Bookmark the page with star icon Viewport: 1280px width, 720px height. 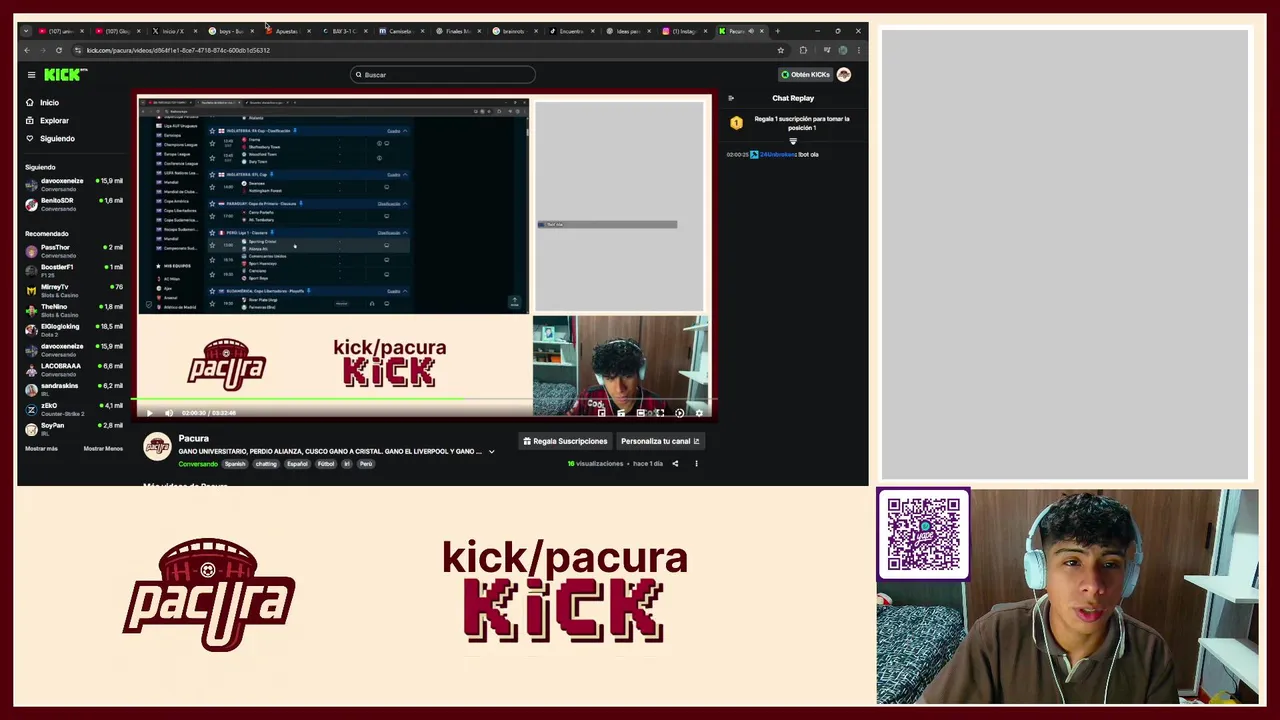pyautogui.click(x=781, y=50)
